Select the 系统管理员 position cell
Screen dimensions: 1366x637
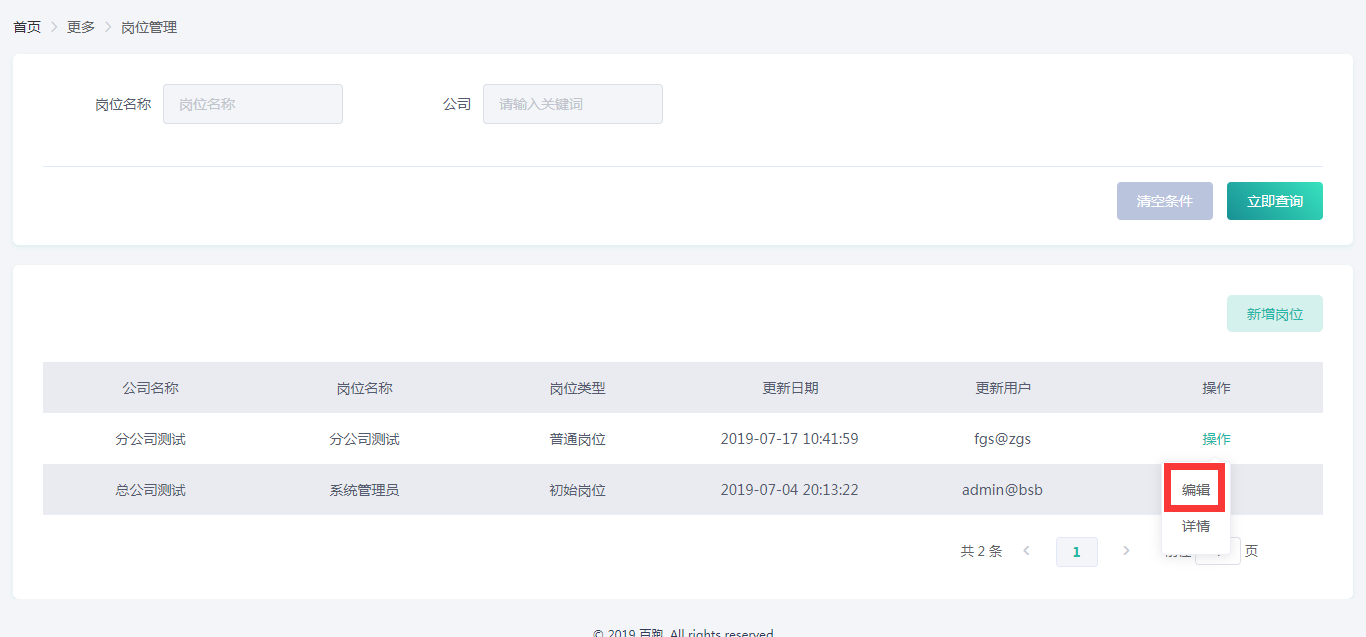coord(364,490)
